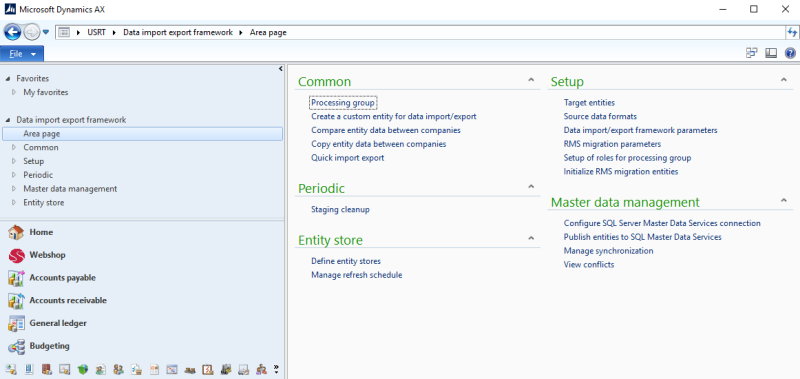
Task: Click the blue Back navigation arrow
Action: (x=13, y=32)
